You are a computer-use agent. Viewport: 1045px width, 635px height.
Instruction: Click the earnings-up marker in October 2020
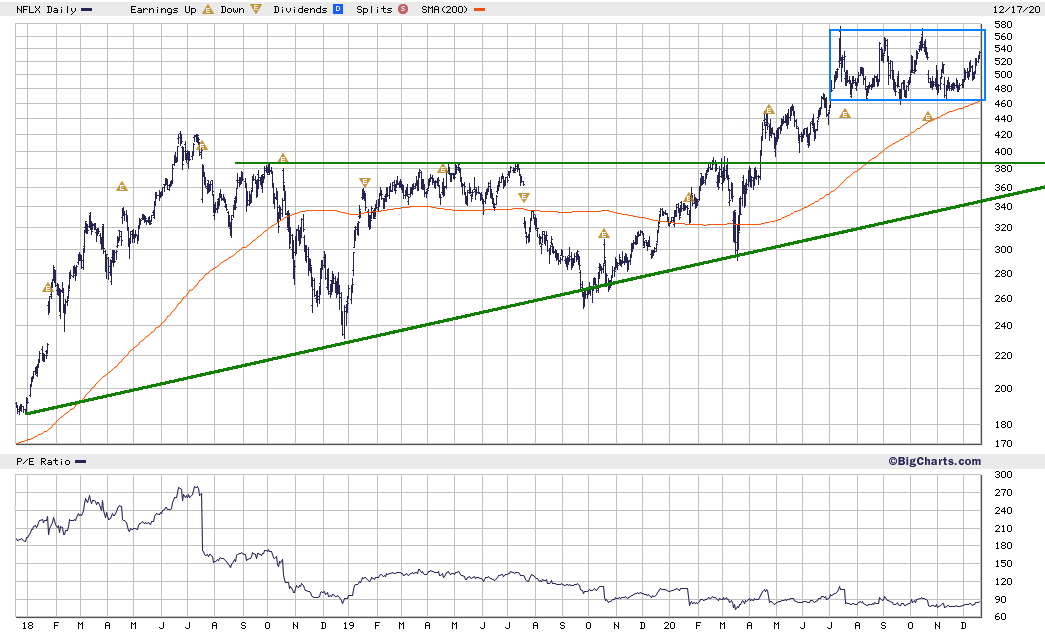928,117
